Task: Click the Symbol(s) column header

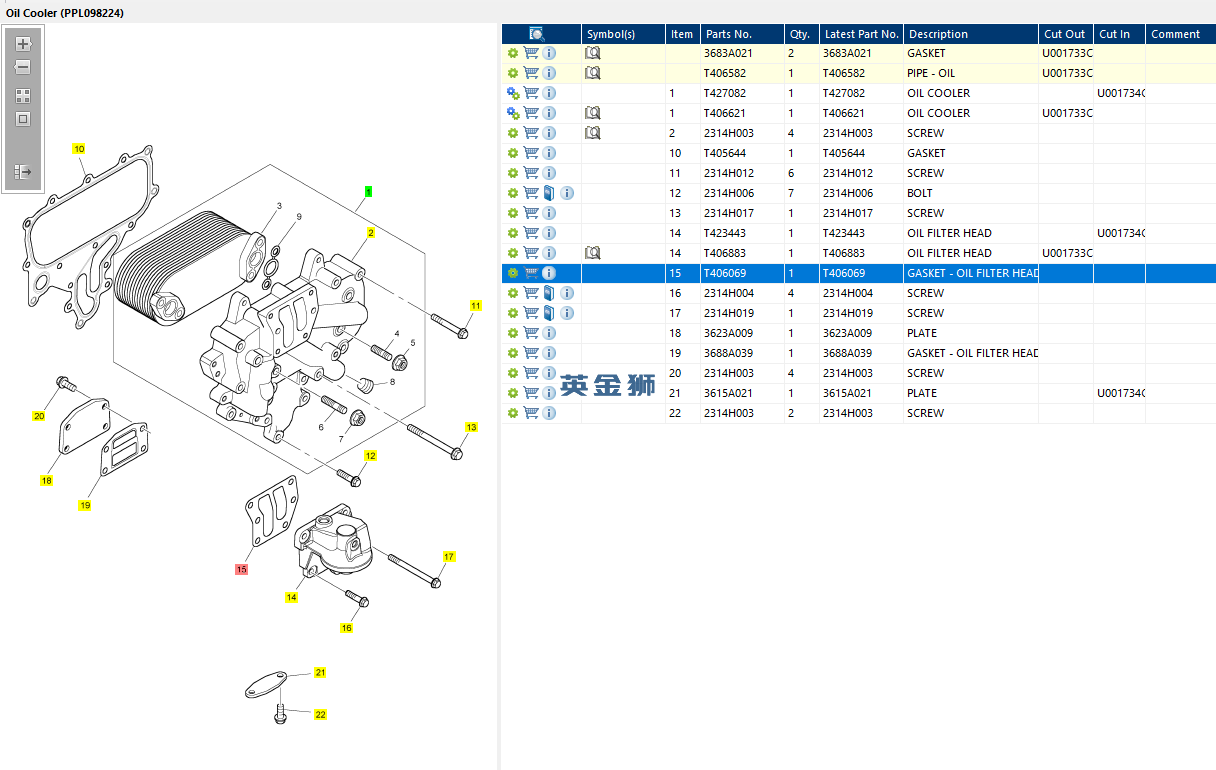Action: (623, 34)
